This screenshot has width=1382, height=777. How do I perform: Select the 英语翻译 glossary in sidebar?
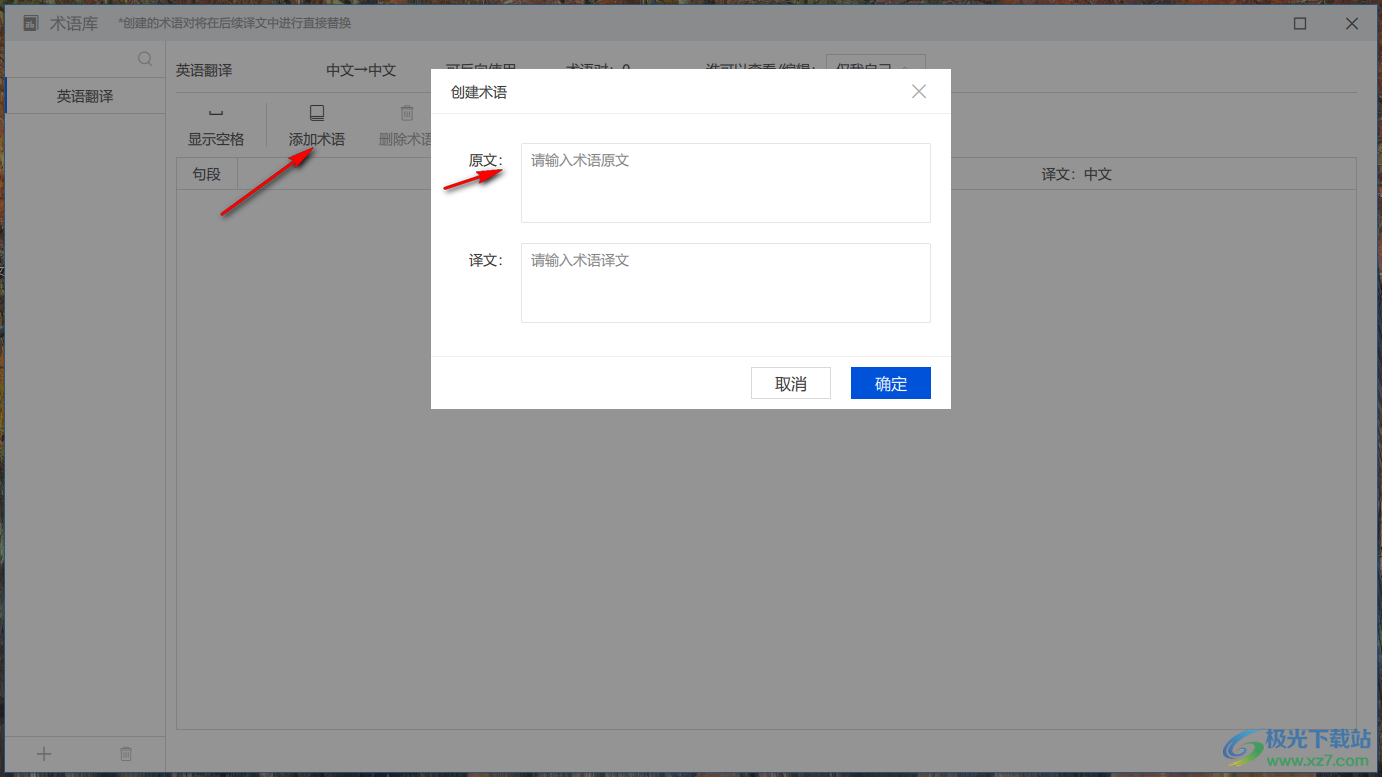click(x=85, y=97)
